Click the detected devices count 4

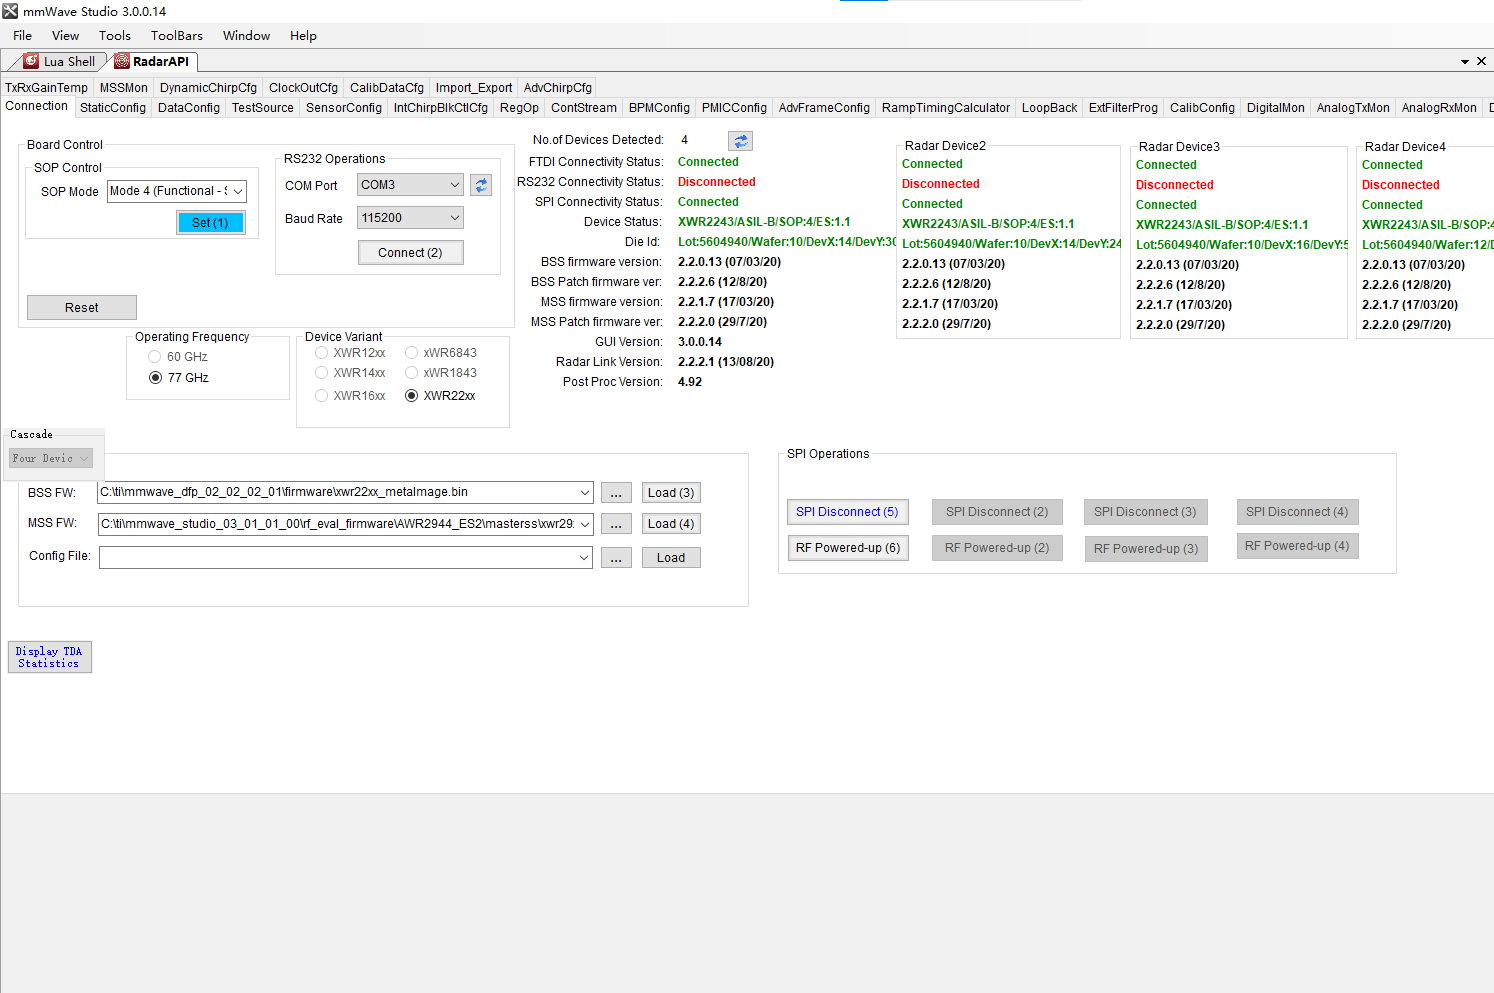pyautogui.click(x=684, y=140)
